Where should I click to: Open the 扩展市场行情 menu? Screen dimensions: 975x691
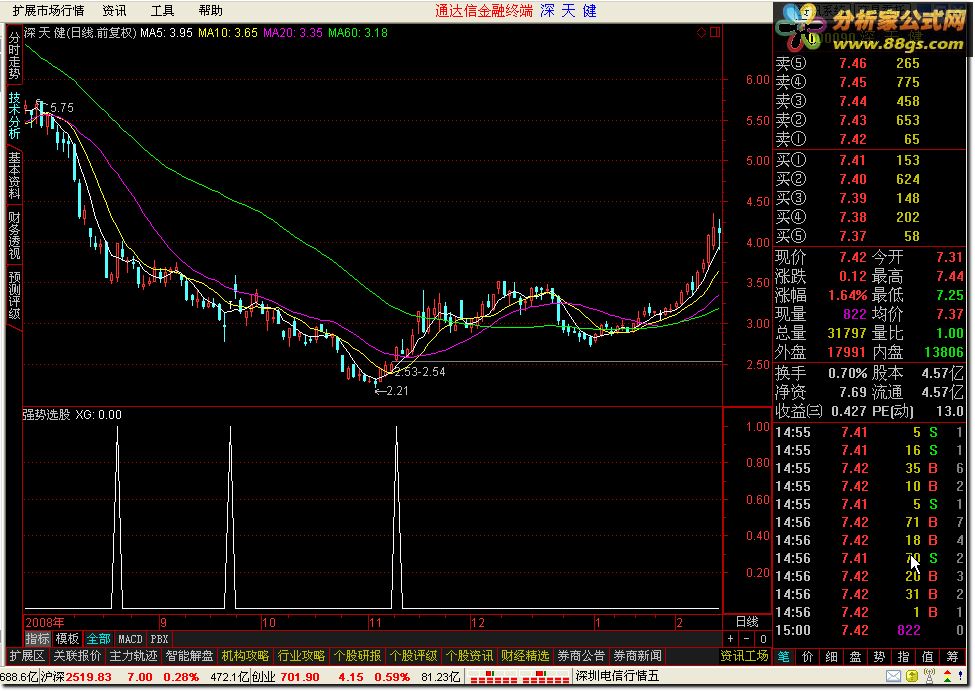[48, 11]
